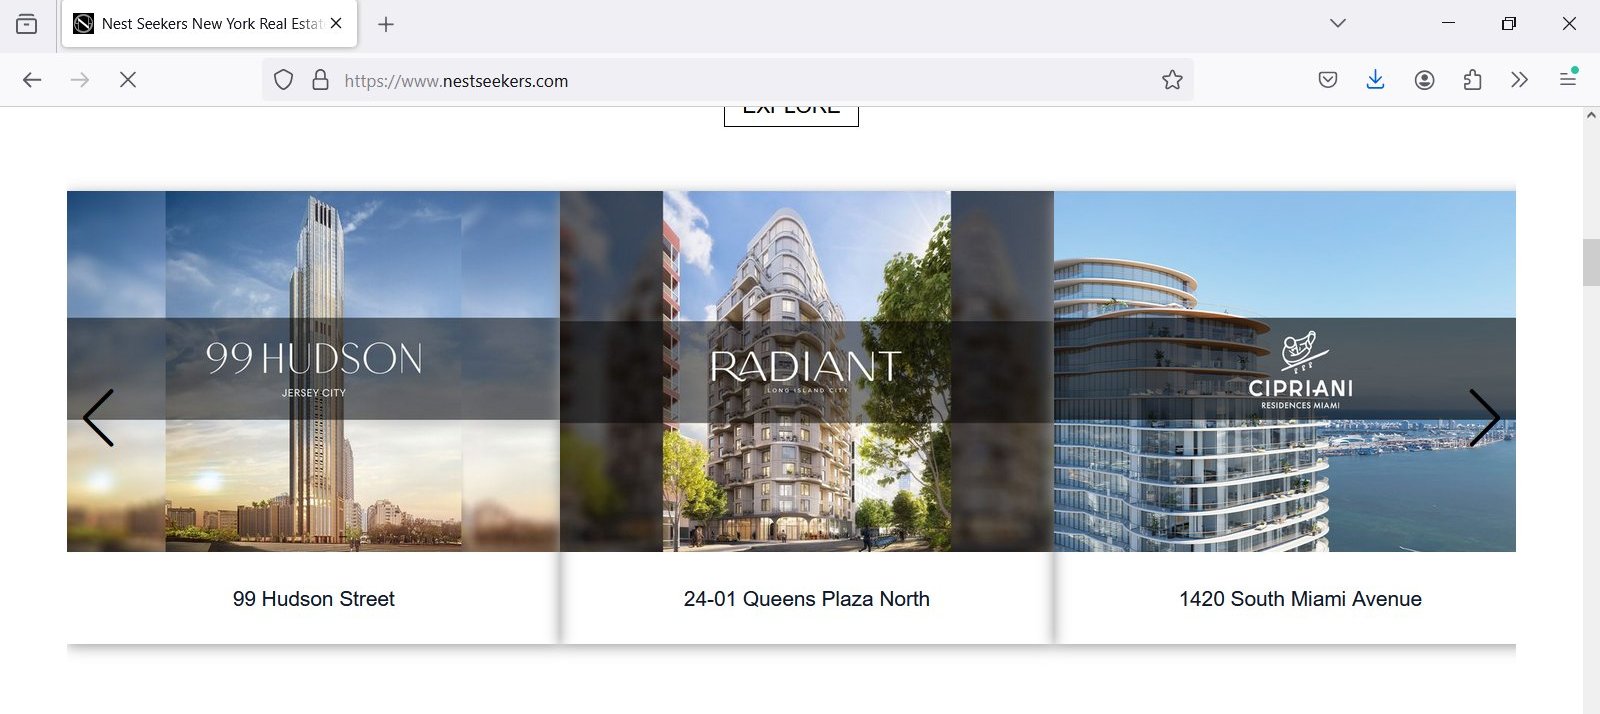Click the partially visible Explore button

[x=791, y=115]
